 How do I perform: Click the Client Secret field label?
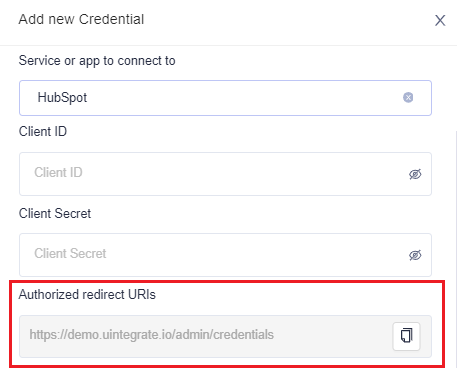(x=55, y=213)
